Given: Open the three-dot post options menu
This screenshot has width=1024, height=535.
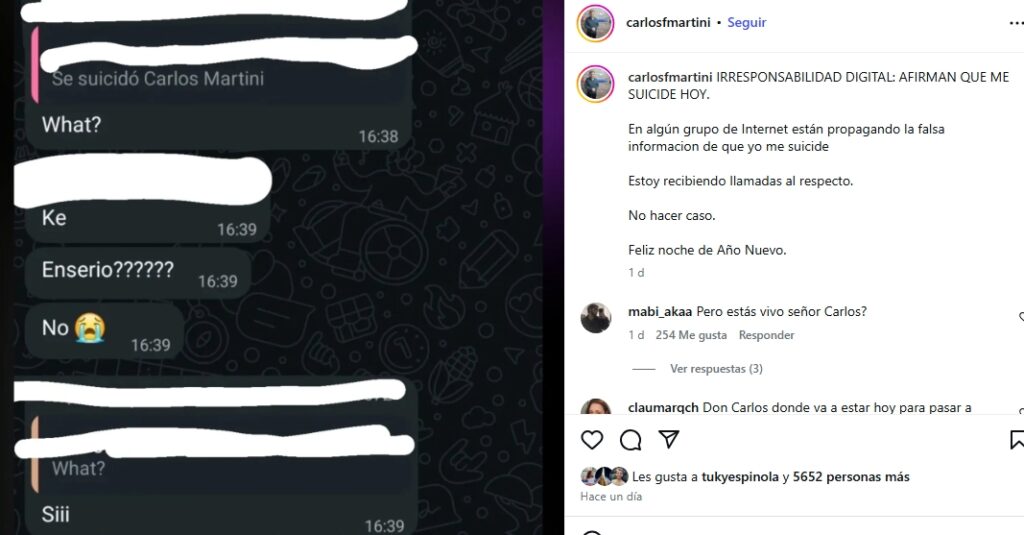Looking at the screenshot, I should (1016, 23).
